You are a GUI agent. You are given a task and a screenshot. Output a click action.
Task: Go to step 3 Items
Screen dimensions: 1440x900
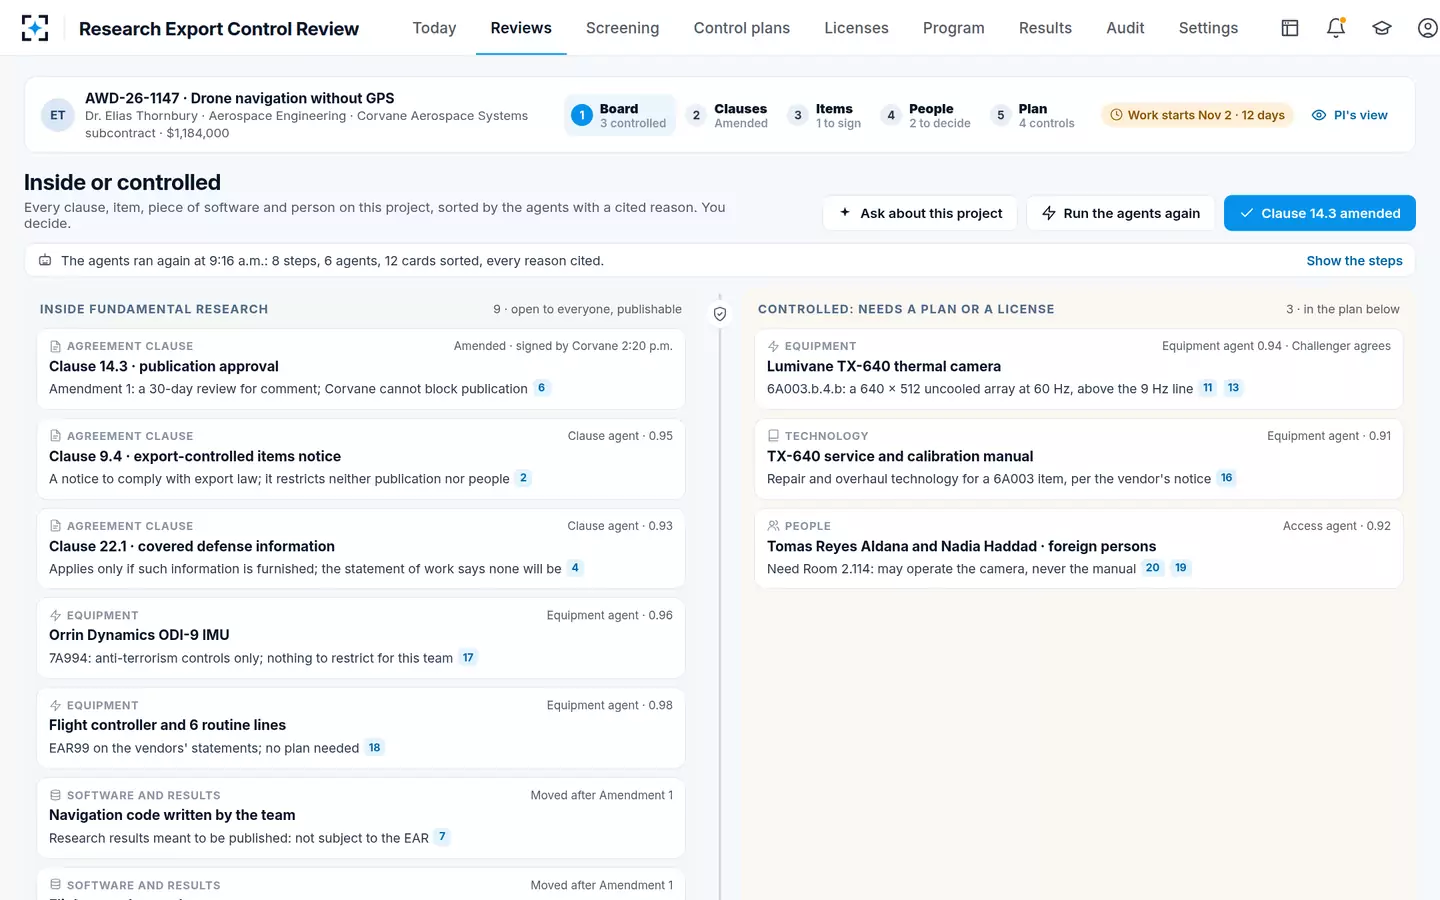coord(825,115)
